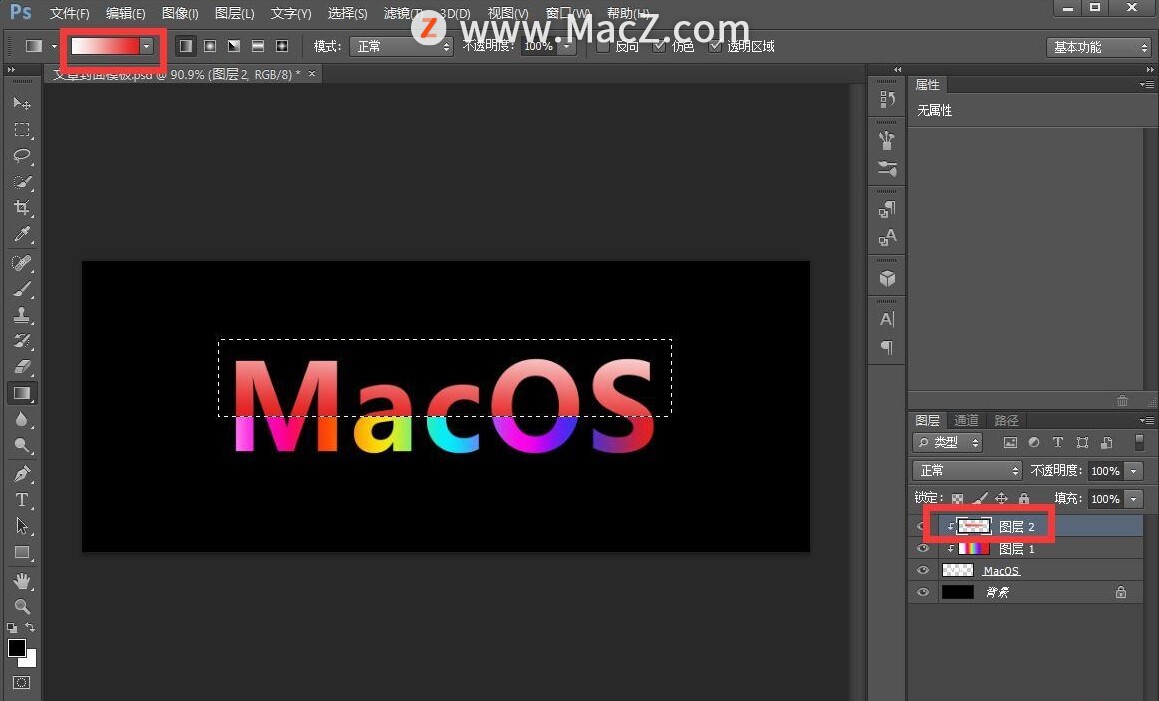This screenshot has height=701, width=1159.
Task: Click the background color swatch
Action: tap(30, 660)
